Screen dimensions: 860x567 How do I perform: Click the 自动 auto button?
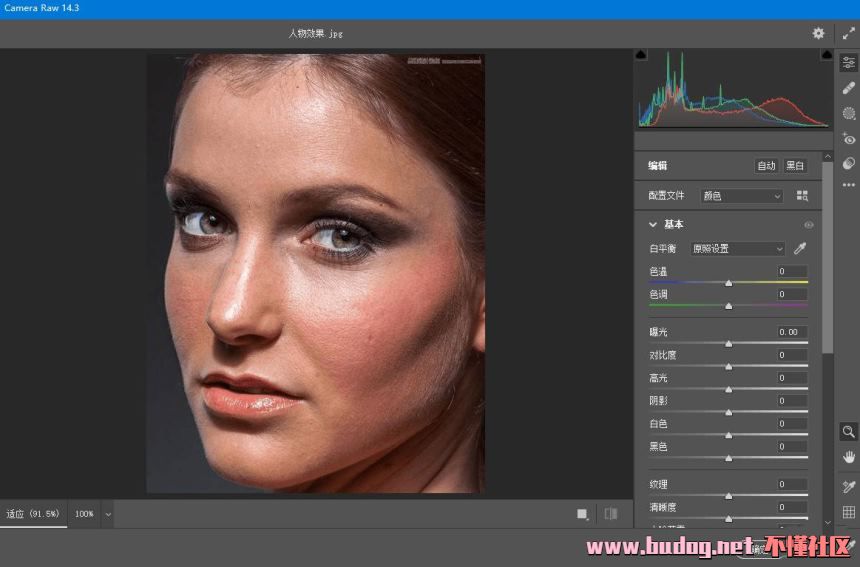pos(766,166)
